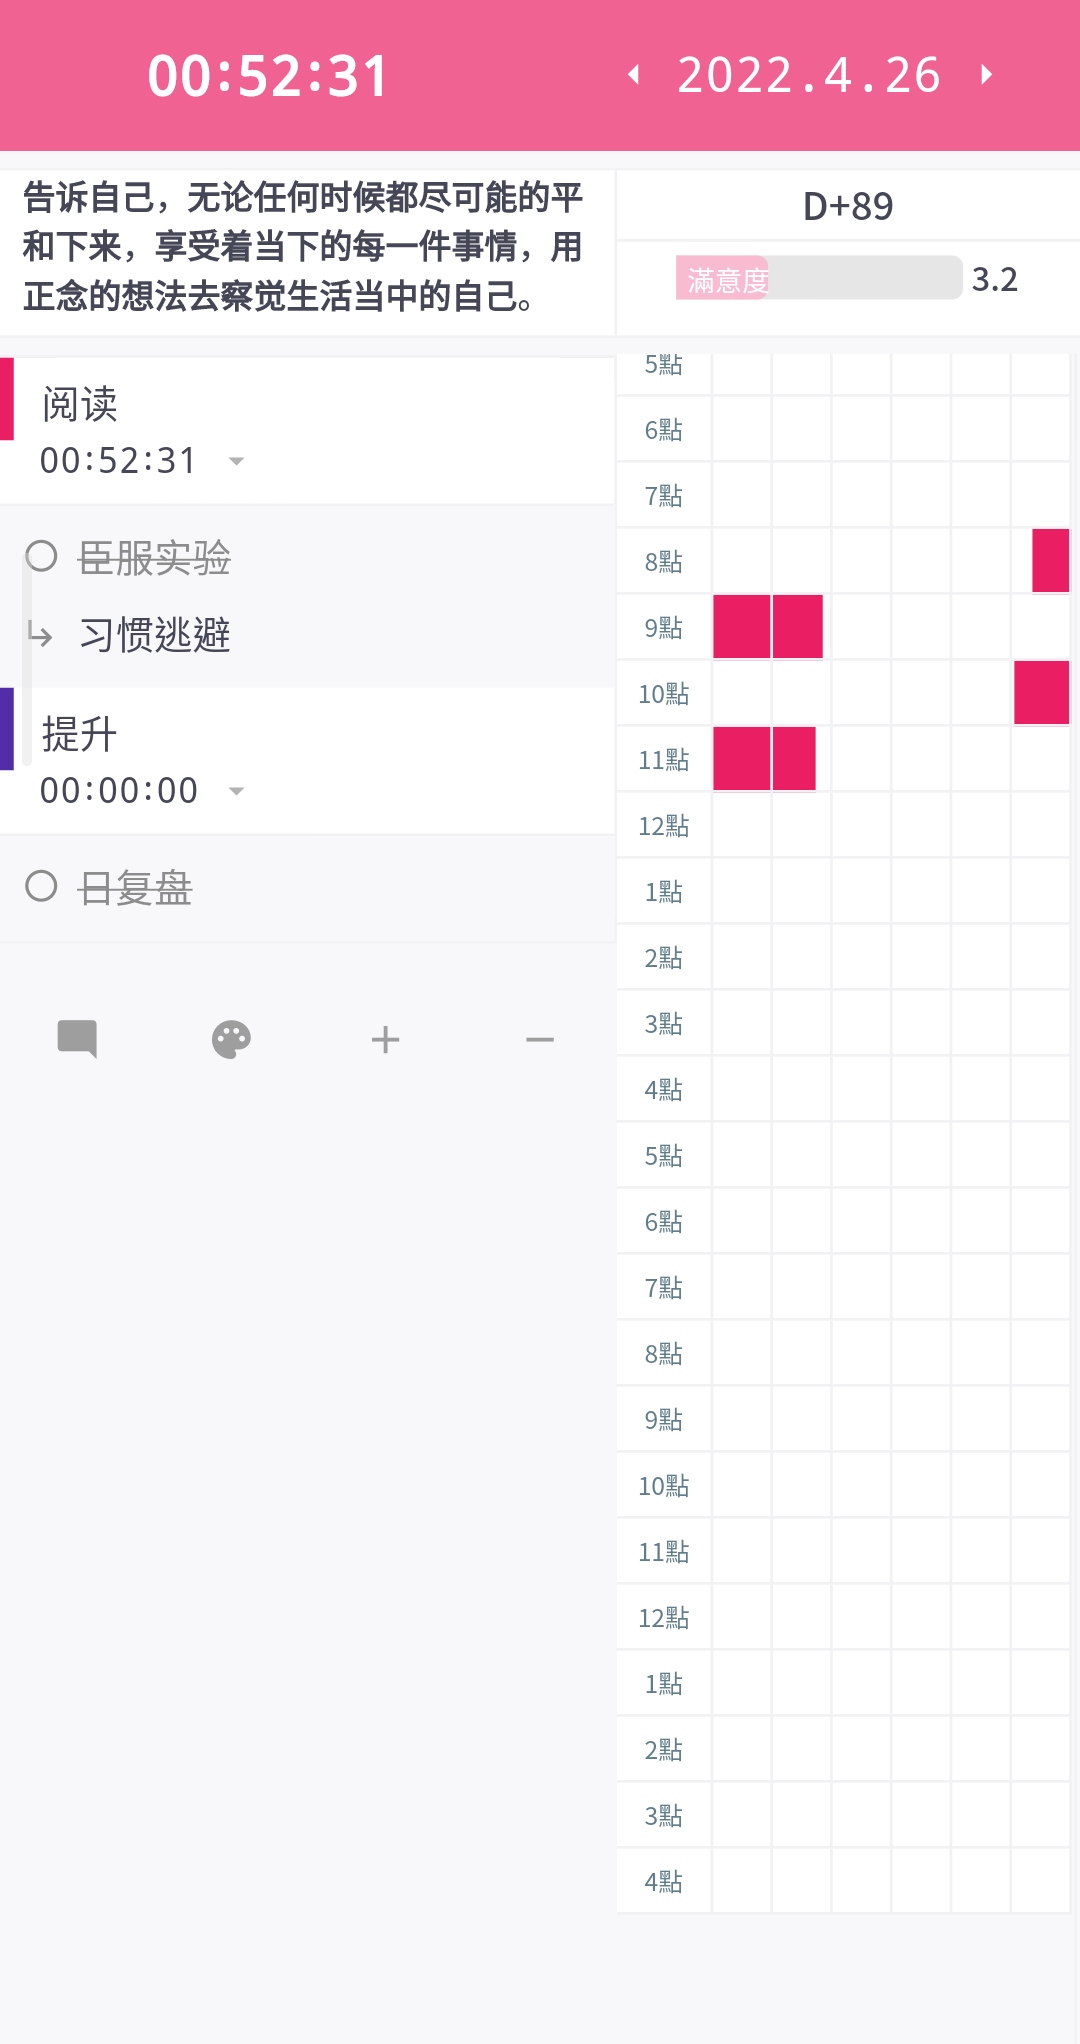Click the sub-task arrow beside 习惯逃避
Screen dimensions: 1080x2044
click(x=40, y=634)
